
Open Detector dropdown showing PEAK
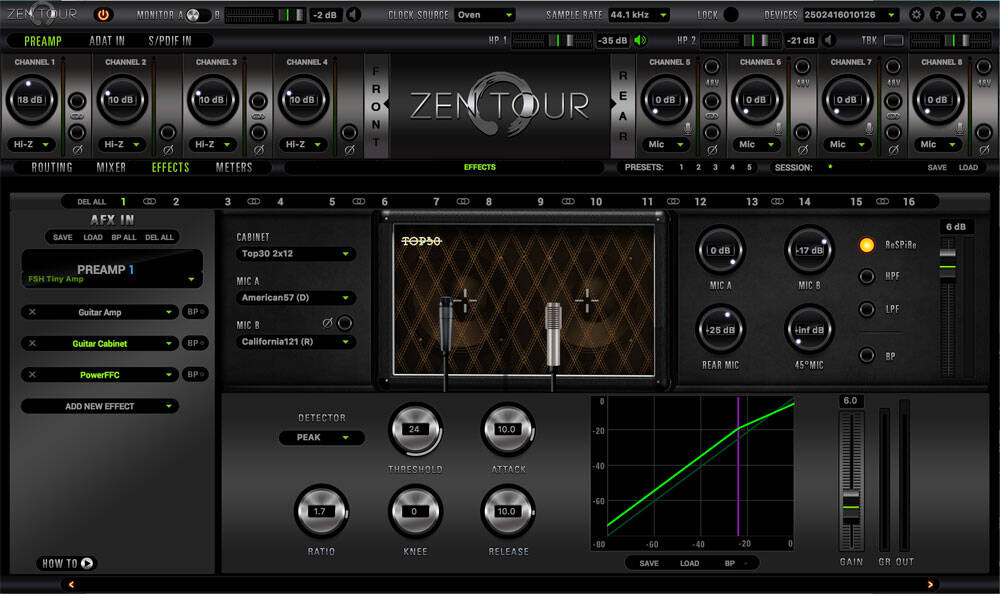click(x=321, y=437)
